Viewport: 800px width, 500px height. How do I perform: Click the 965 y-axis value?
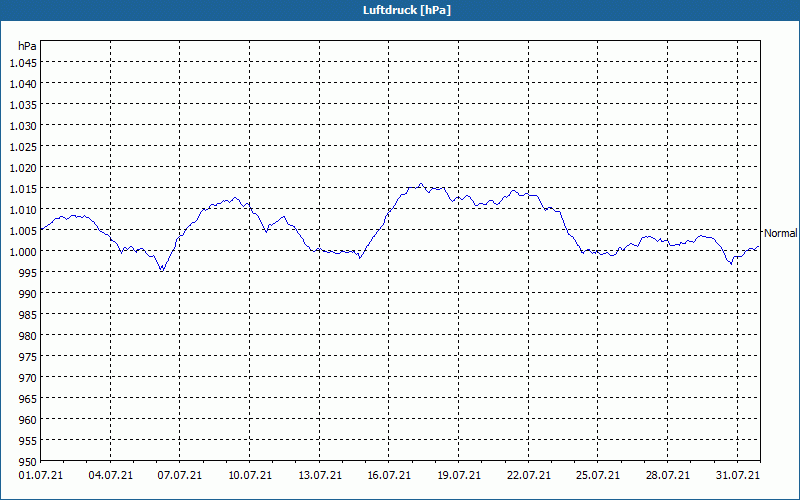tap(28, 398)
